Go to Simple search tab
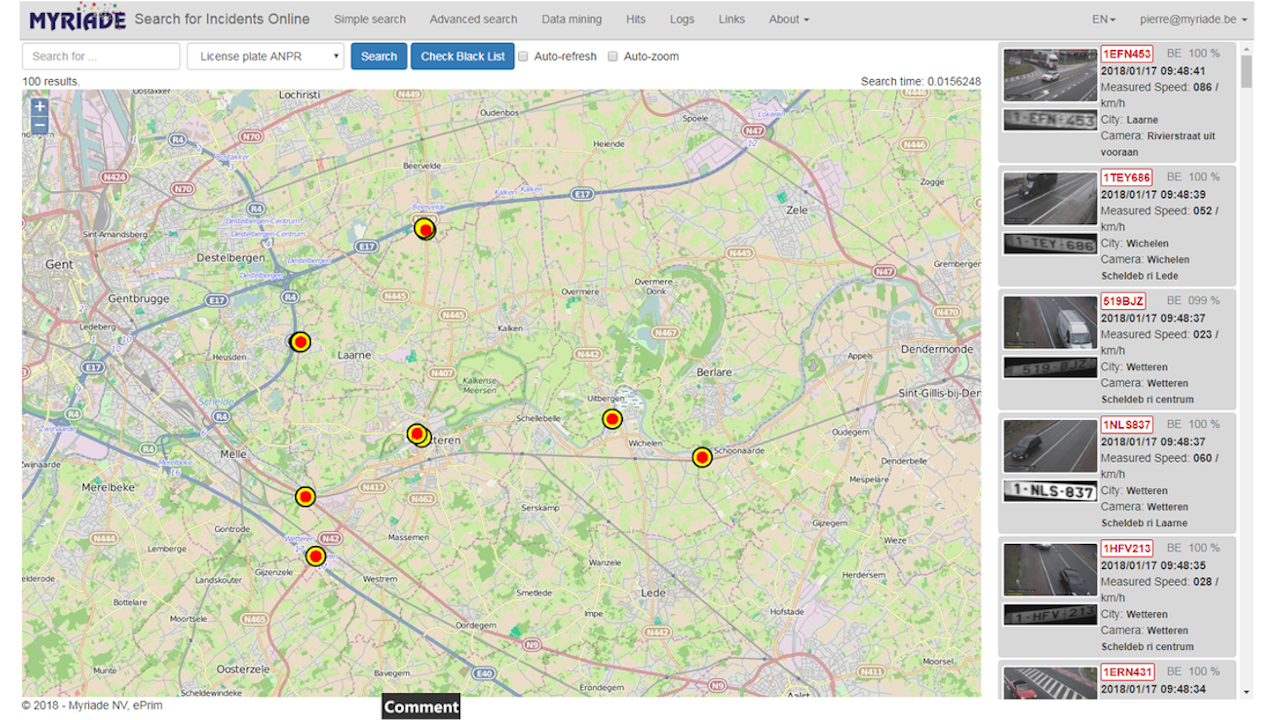Viewport: 1280px width, 720px height. pos(370,19)
